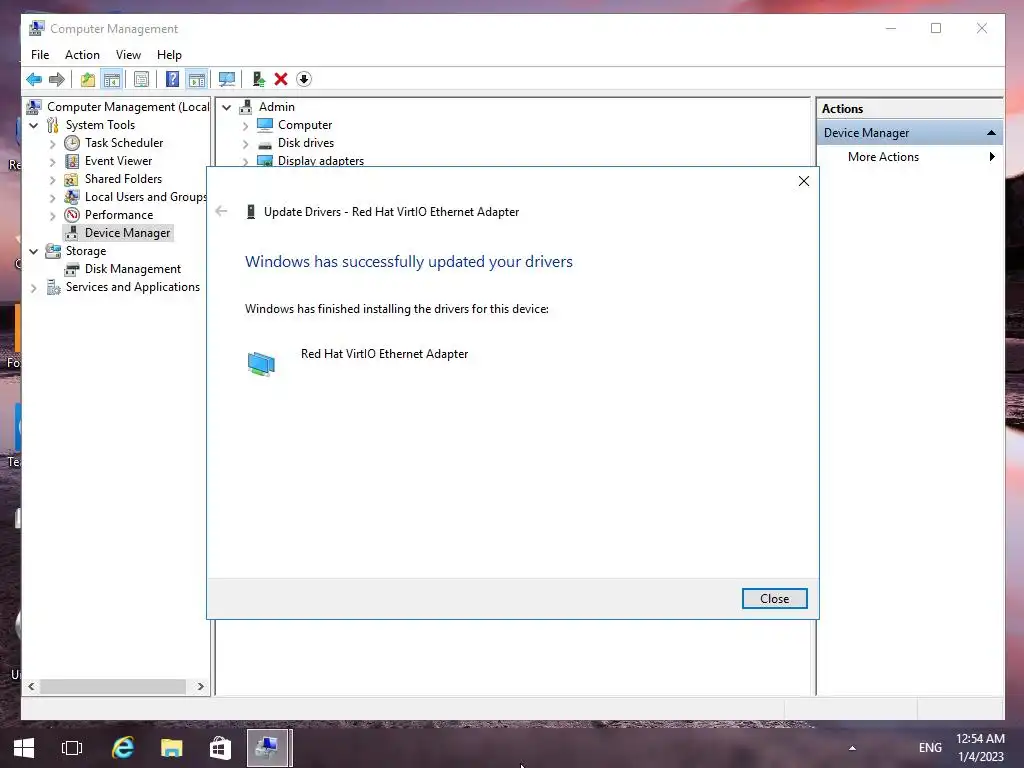The height and width of the screenshot is (768, 1024).
Task: Select Computer Management (Local) root node
Action: point(128,107)
